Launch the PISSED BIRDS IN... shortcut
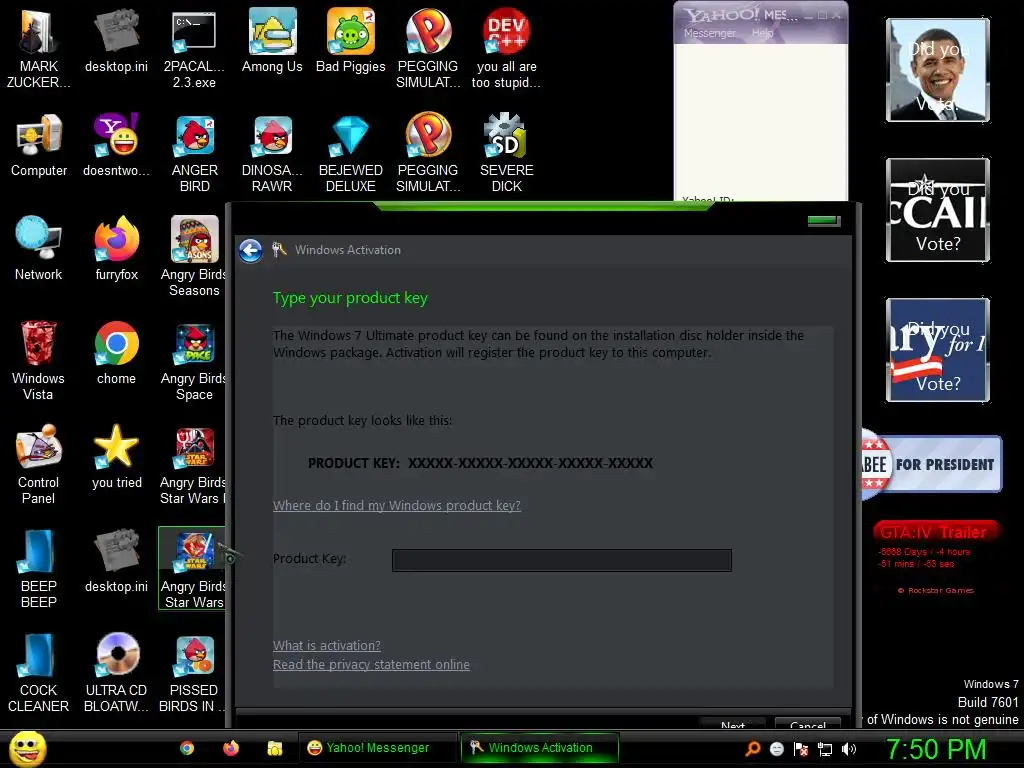 (193, 672)
